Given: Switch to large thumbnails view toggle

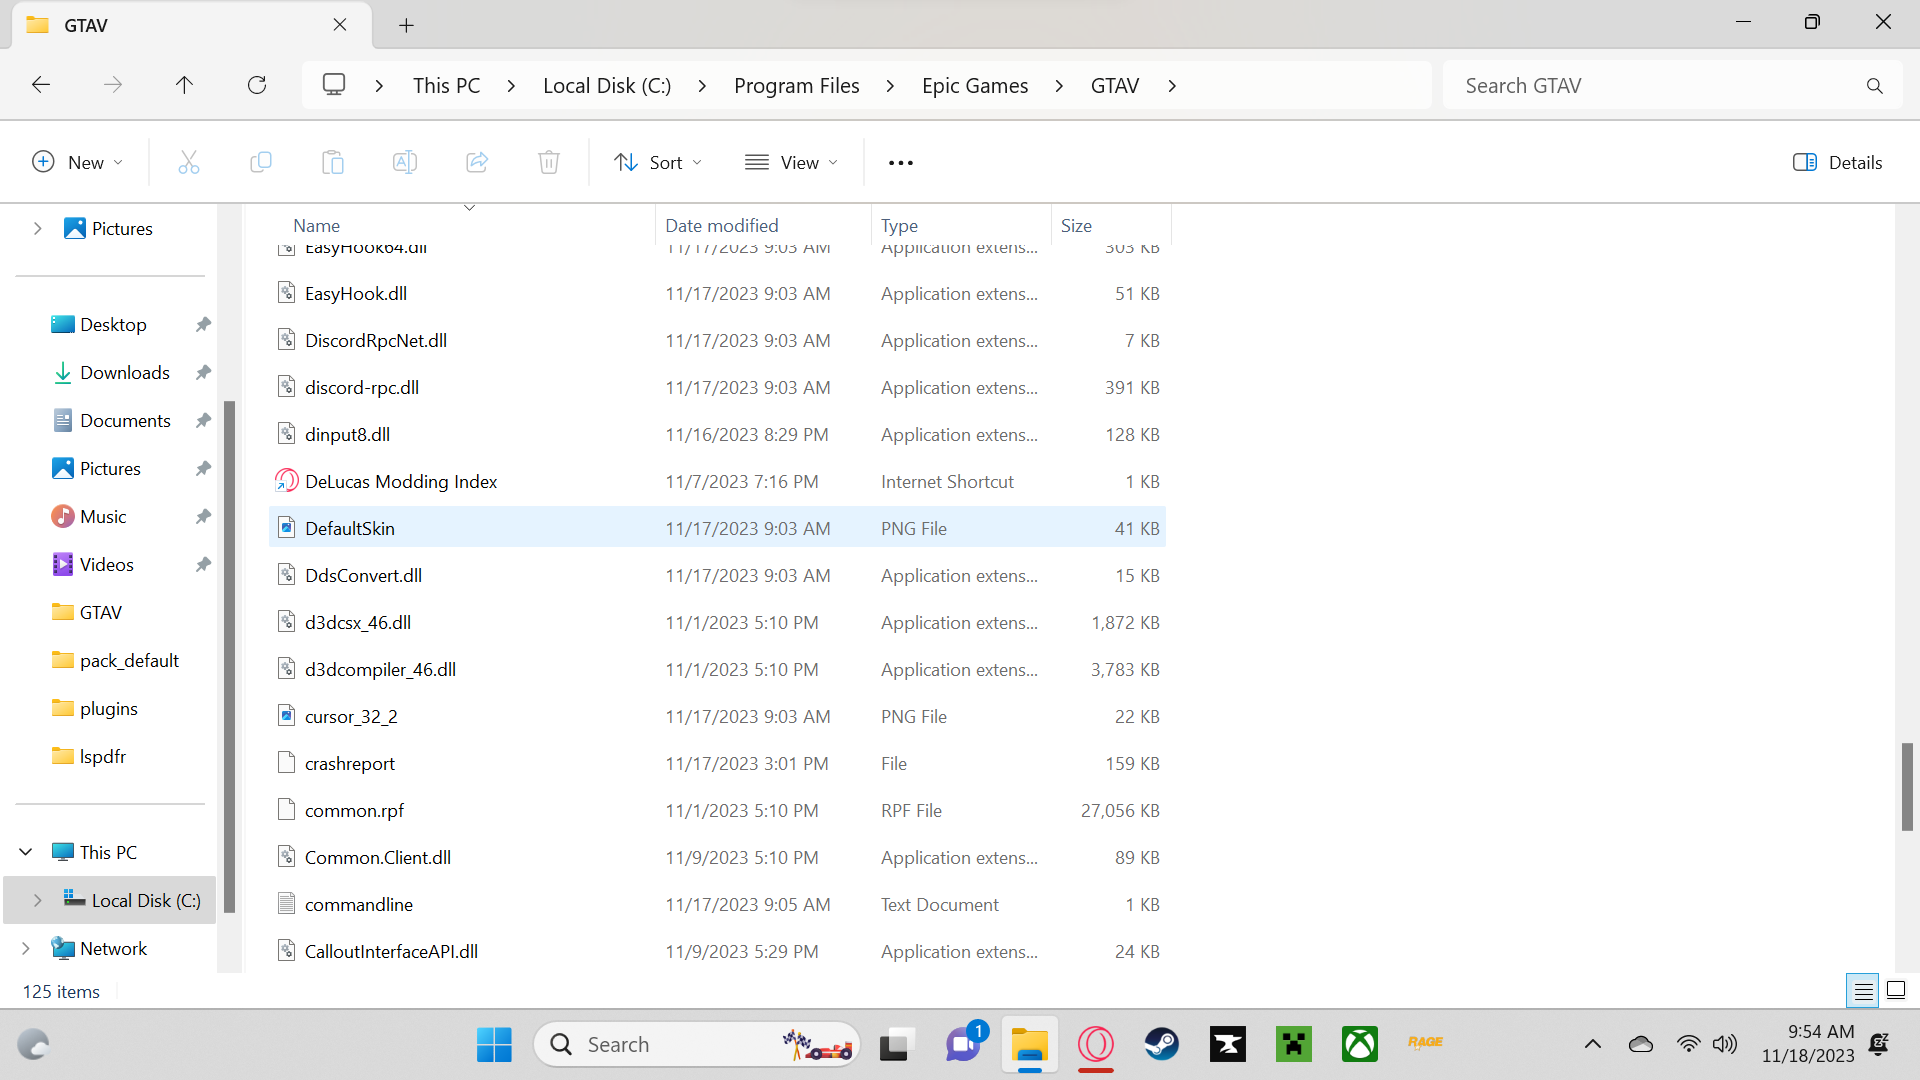Looking at the screenshot, I should click(x=1896, y=991).
